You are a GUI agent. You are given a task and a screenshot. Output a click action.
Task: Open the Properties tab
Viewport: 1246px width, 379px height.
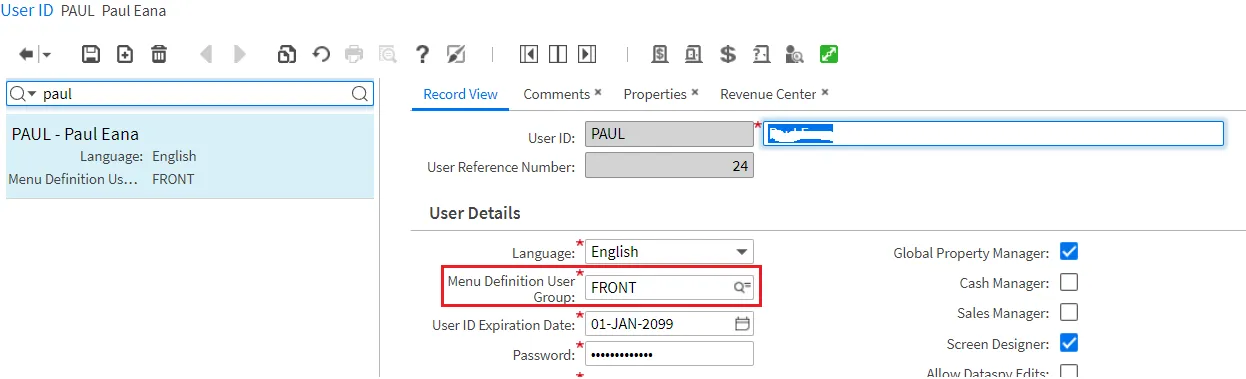[655, 94]
